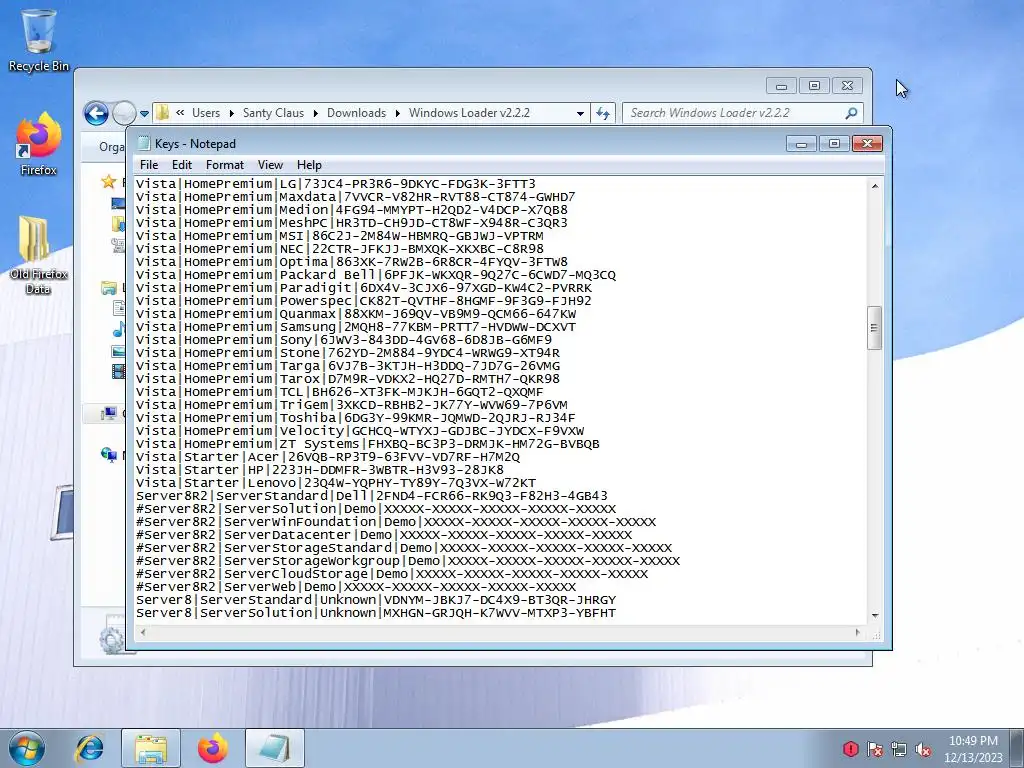
Task: Expand the arrow after Downloads breadcrumb
Action: click(x=397, y=113)
